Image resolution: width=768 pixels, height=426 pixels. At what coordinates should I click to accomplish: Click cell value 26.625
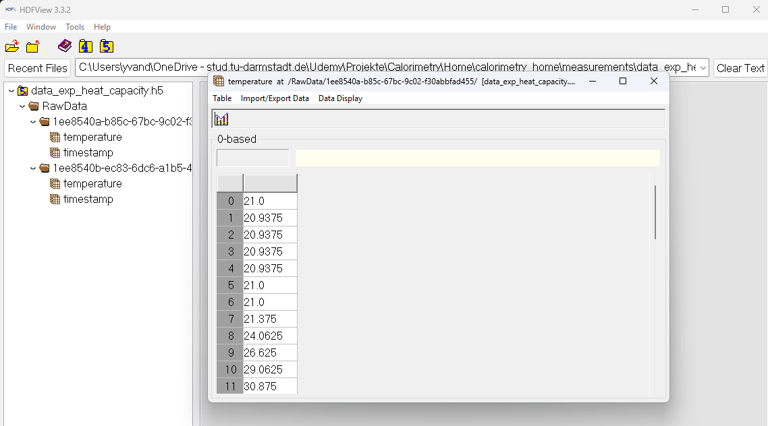pyautogui.click(x=270, y=353)
